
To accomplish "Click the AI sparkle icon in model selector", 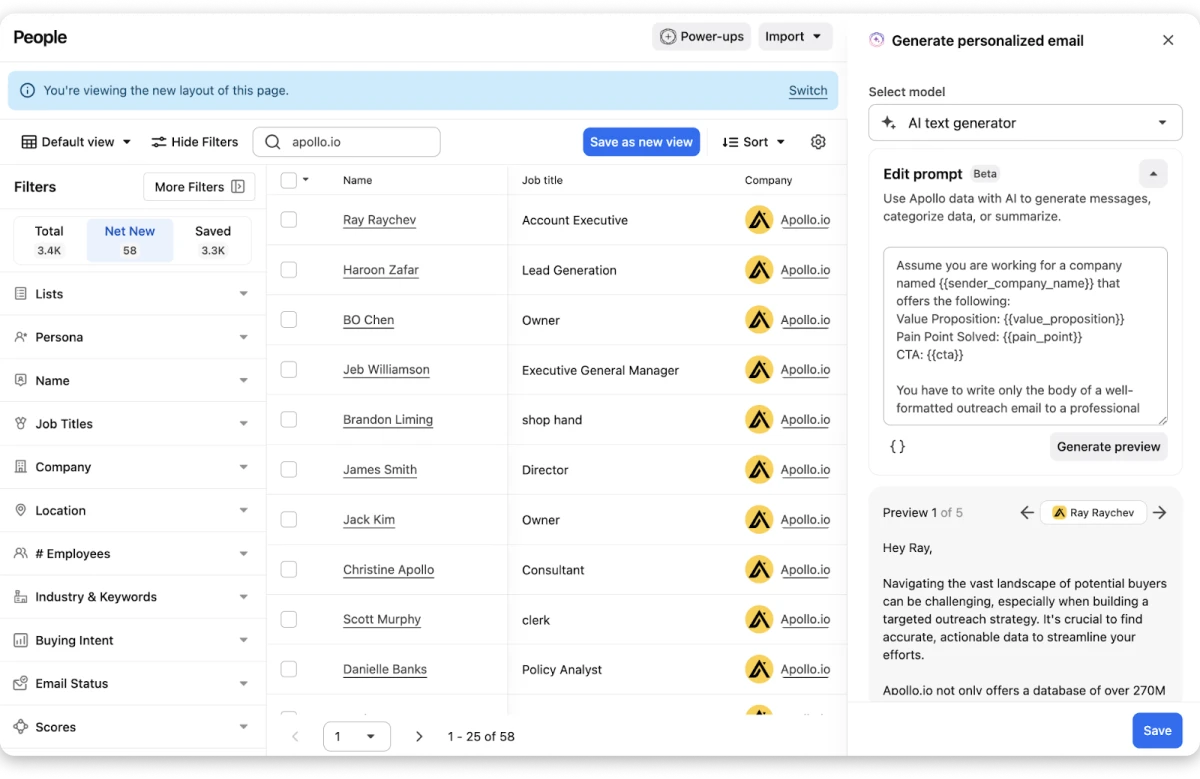I will [889, 123].
